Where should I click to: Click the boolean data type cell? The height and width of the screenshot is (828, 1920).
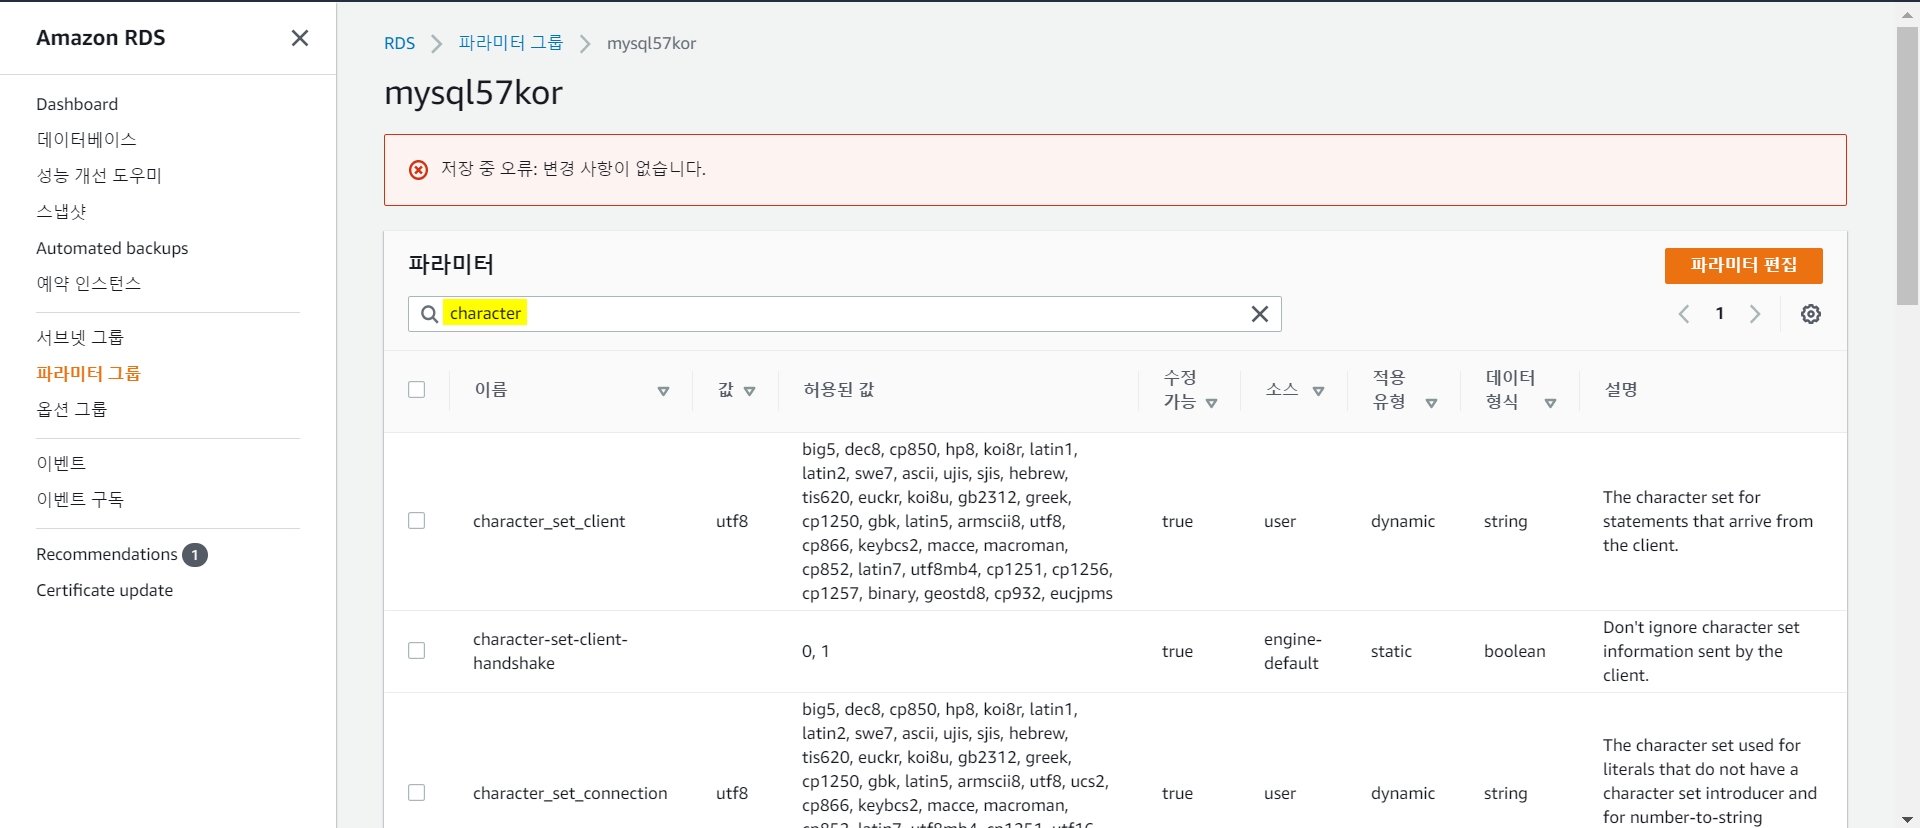(1514, 651)
